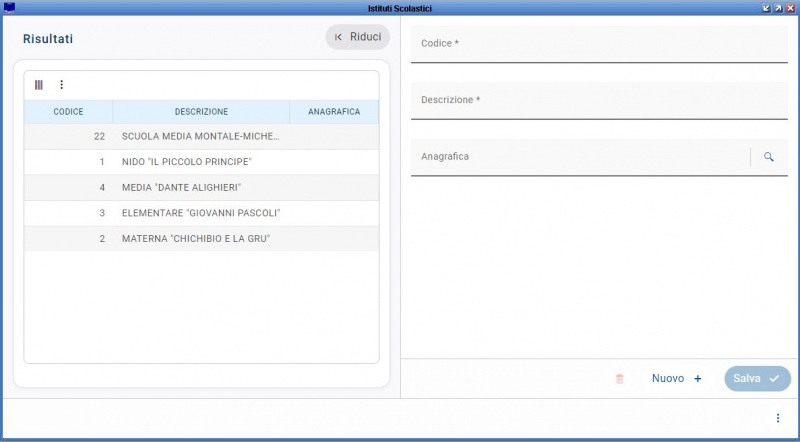Select the MEDIA "DANTE ALIGHIERI" row
The image size is (800, 442).
pyautogui.click(x=201, y=187)
